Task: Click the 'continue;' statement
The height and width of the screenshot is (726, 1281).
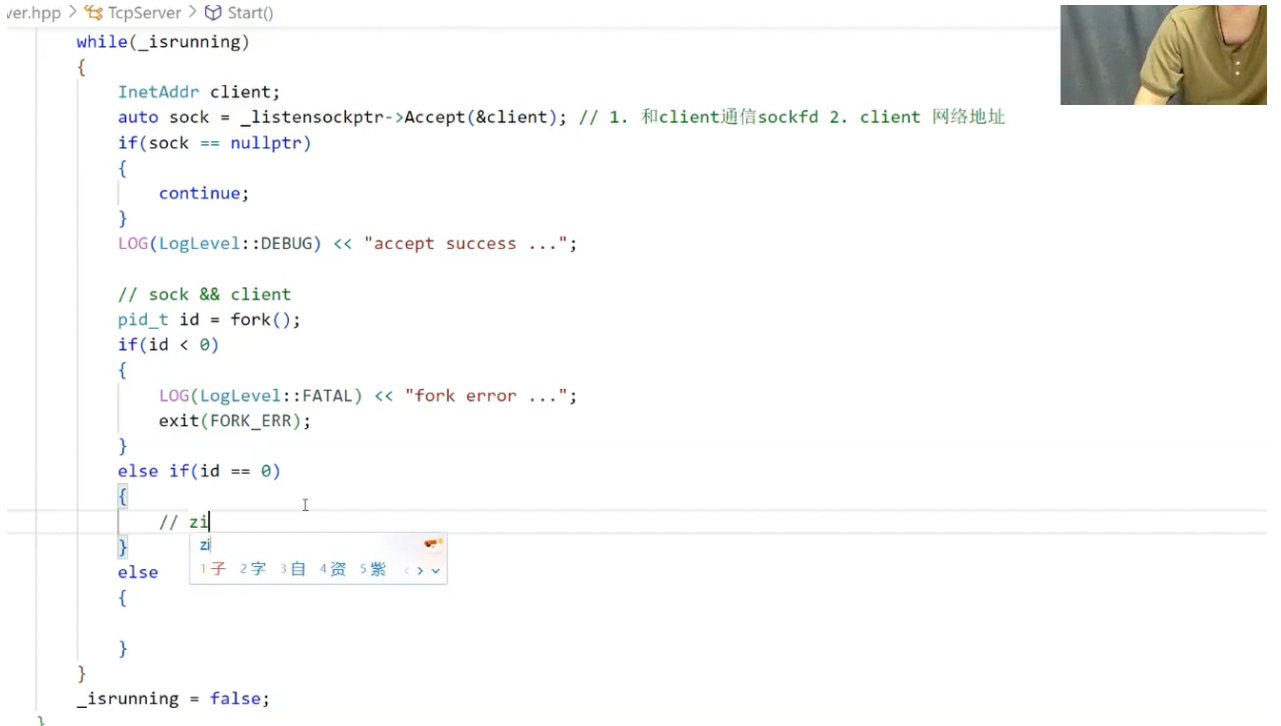Action: (x=204, y=193)
